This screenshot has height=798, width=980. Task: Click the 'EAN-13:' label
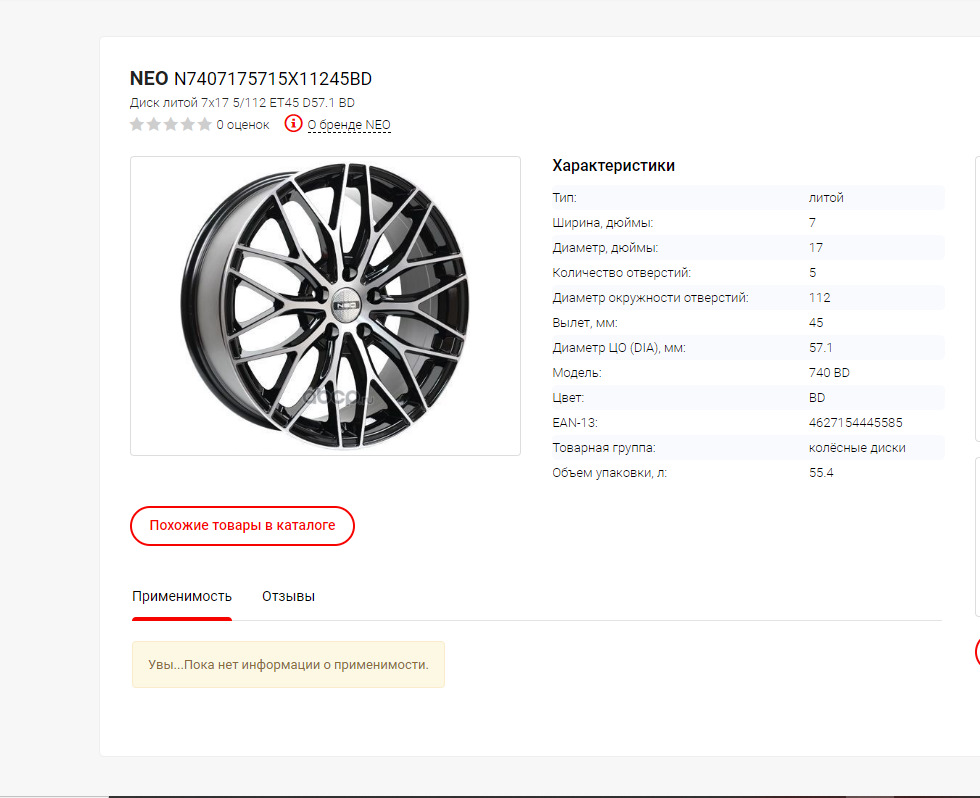(x=575, y=422)
